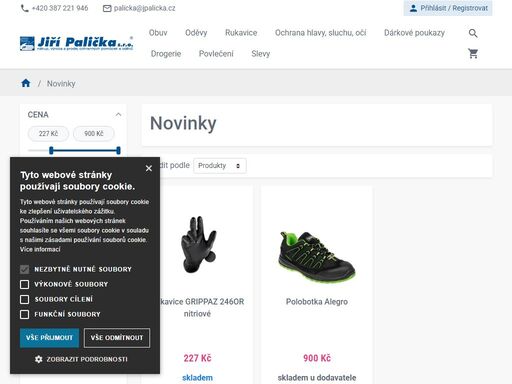Click the left price slider handle
The image size is (512, 384).
51,150
